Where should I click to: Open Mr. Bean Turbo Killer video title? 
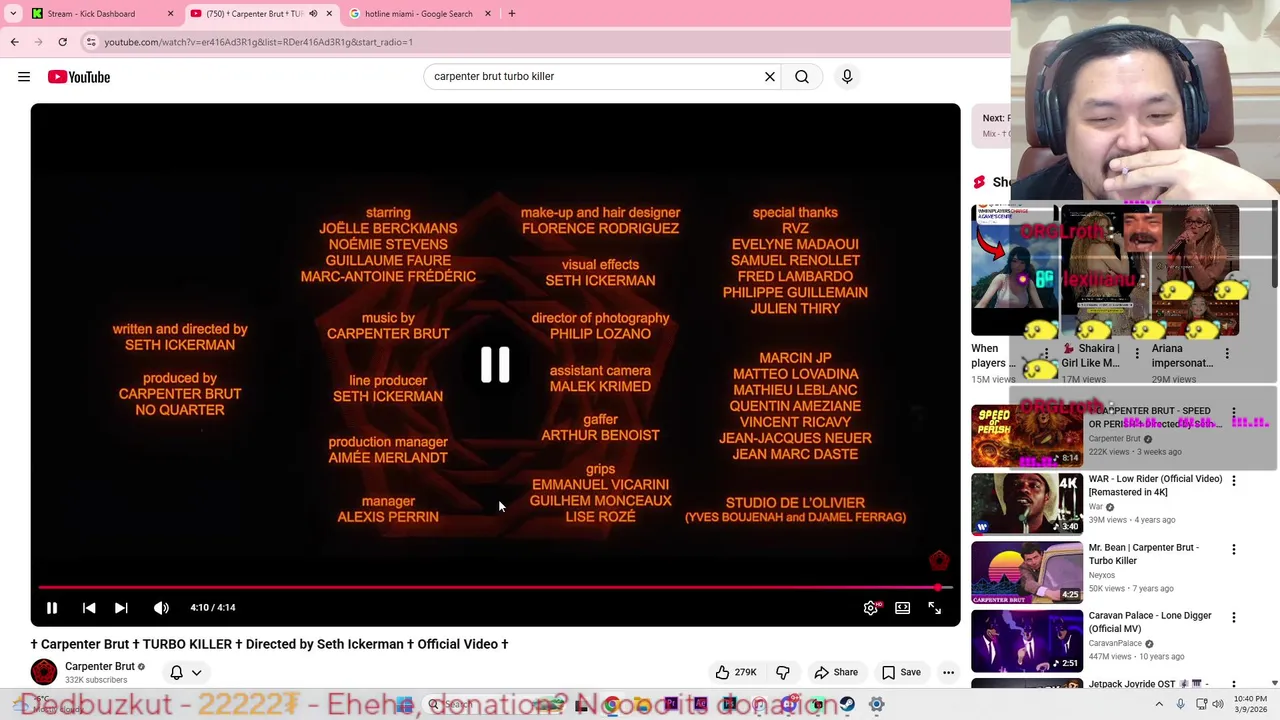click(x=1144, y=554)
